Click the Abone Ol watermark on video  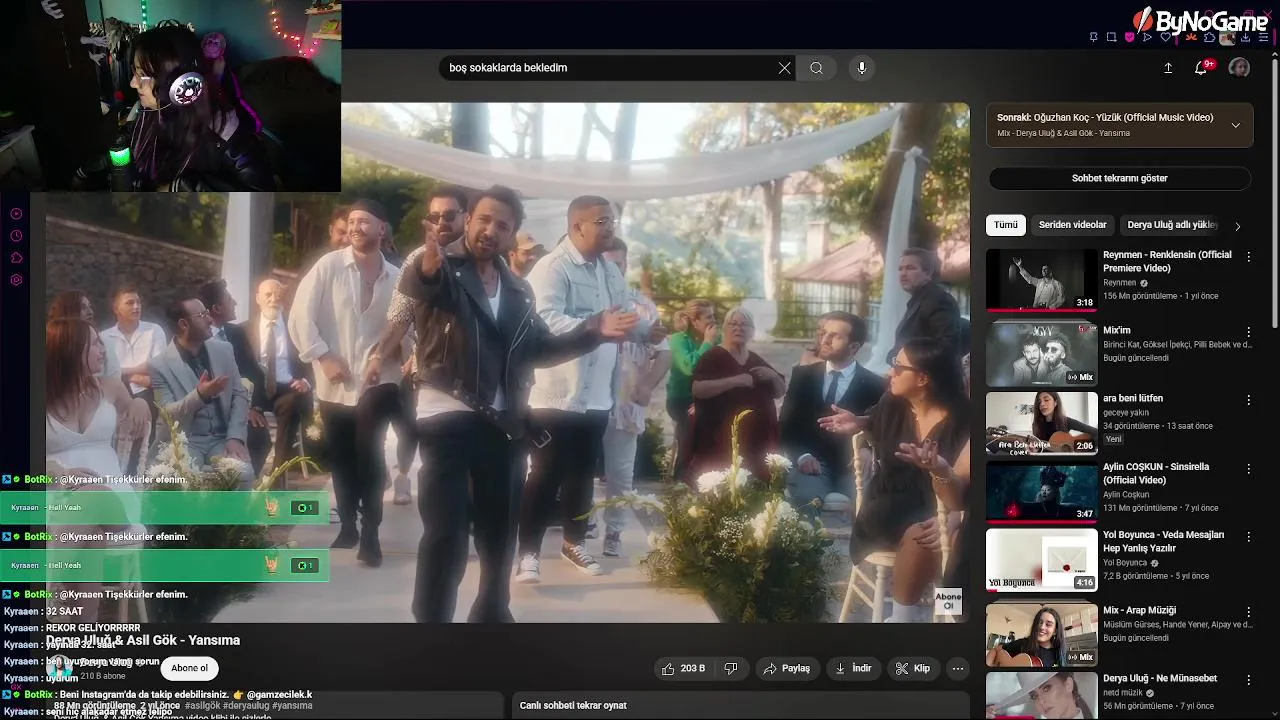pos(948,601)
